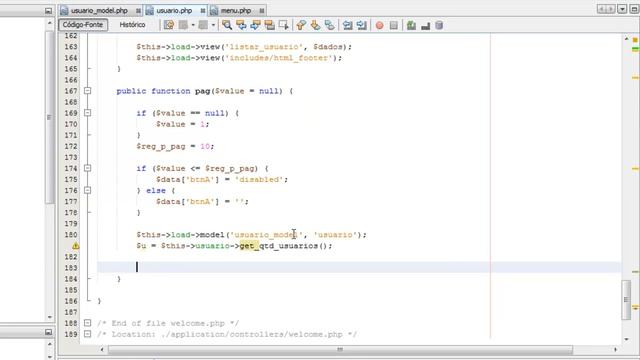Switch to menu.php tab
This screenshot has height=360, width=640.
[236, 11]
